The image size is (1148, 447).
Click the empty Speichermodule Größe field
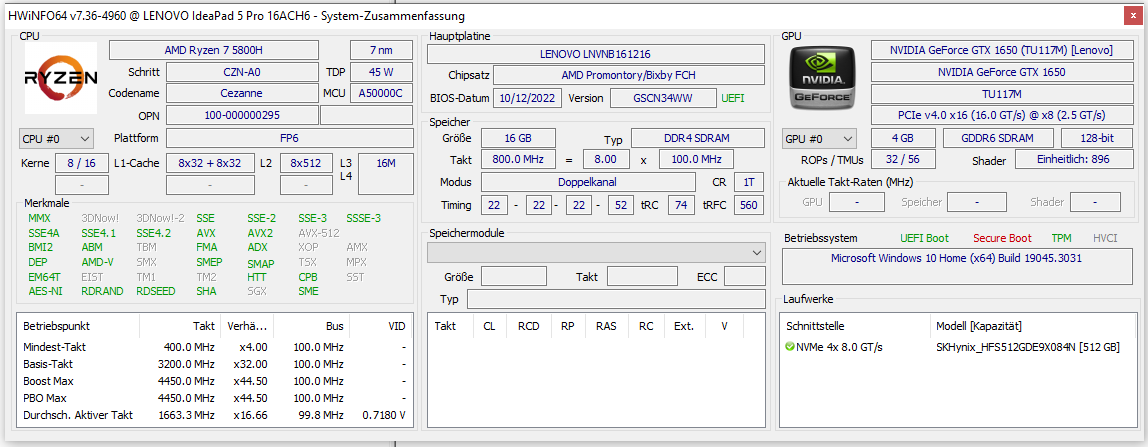pos(513,276)
